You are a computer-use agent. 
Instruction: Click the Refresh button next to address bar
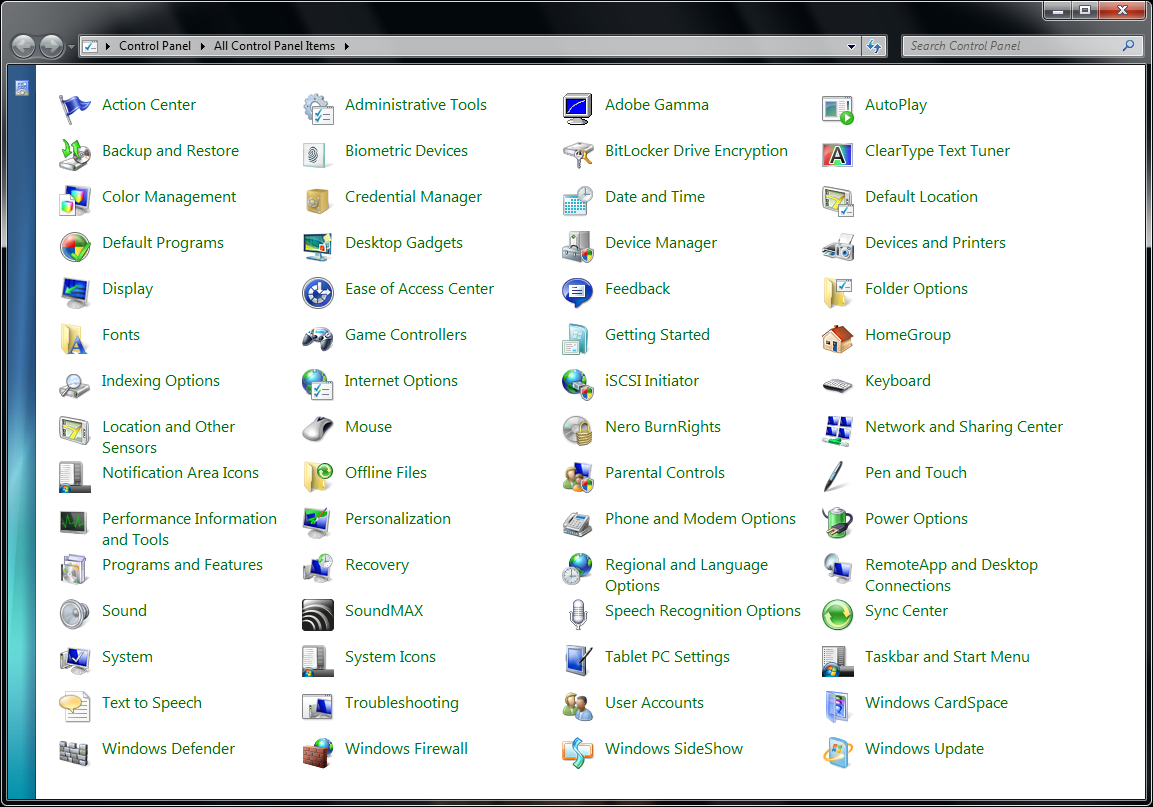point(874,46)
